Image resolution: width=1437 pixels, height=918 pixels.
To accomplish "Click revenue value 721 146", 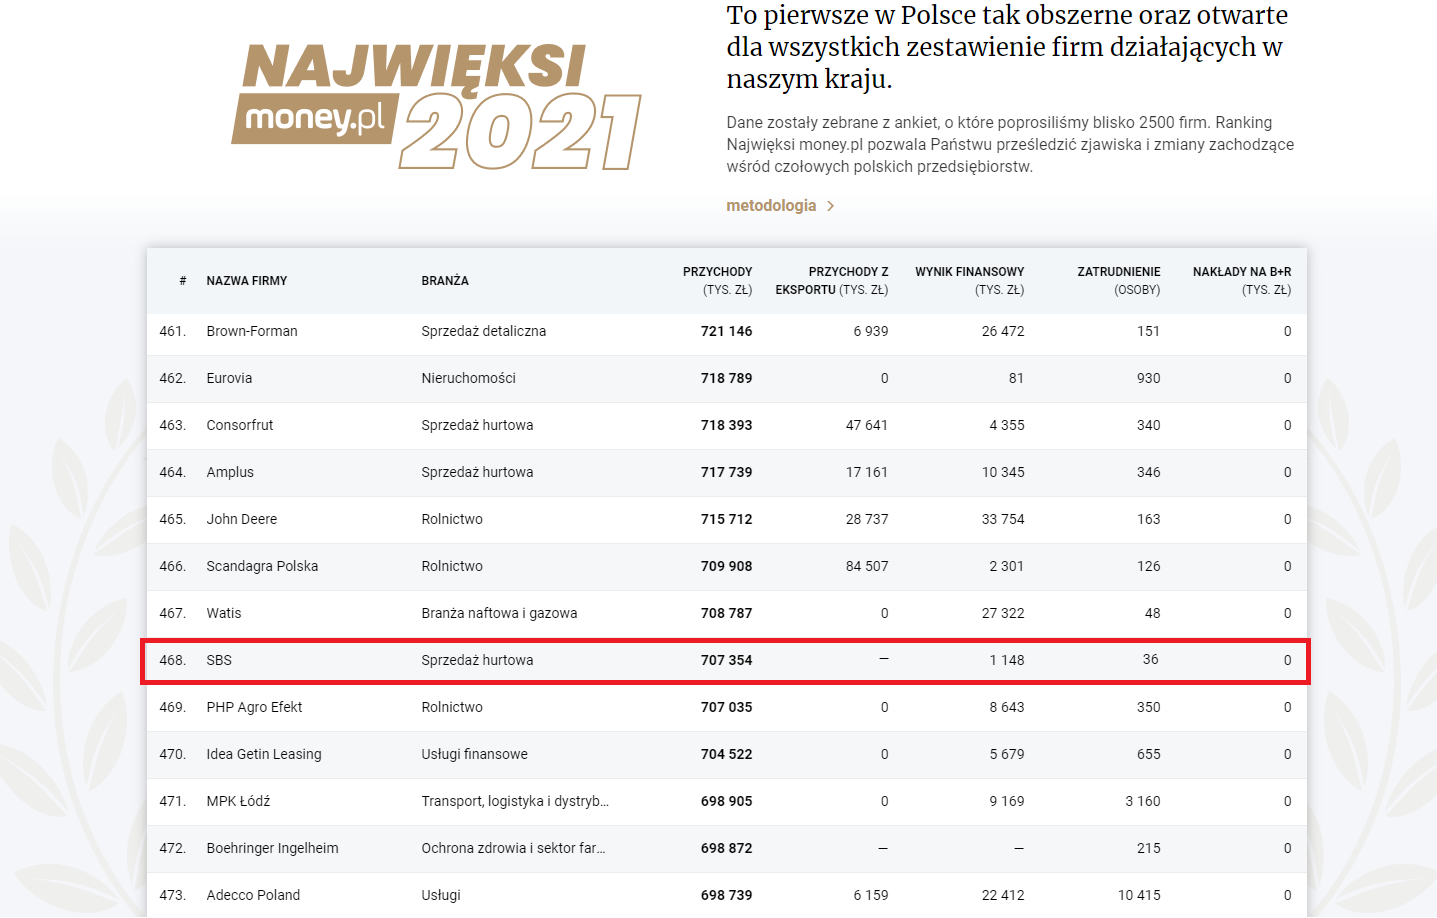I will [x=726, y=331].
